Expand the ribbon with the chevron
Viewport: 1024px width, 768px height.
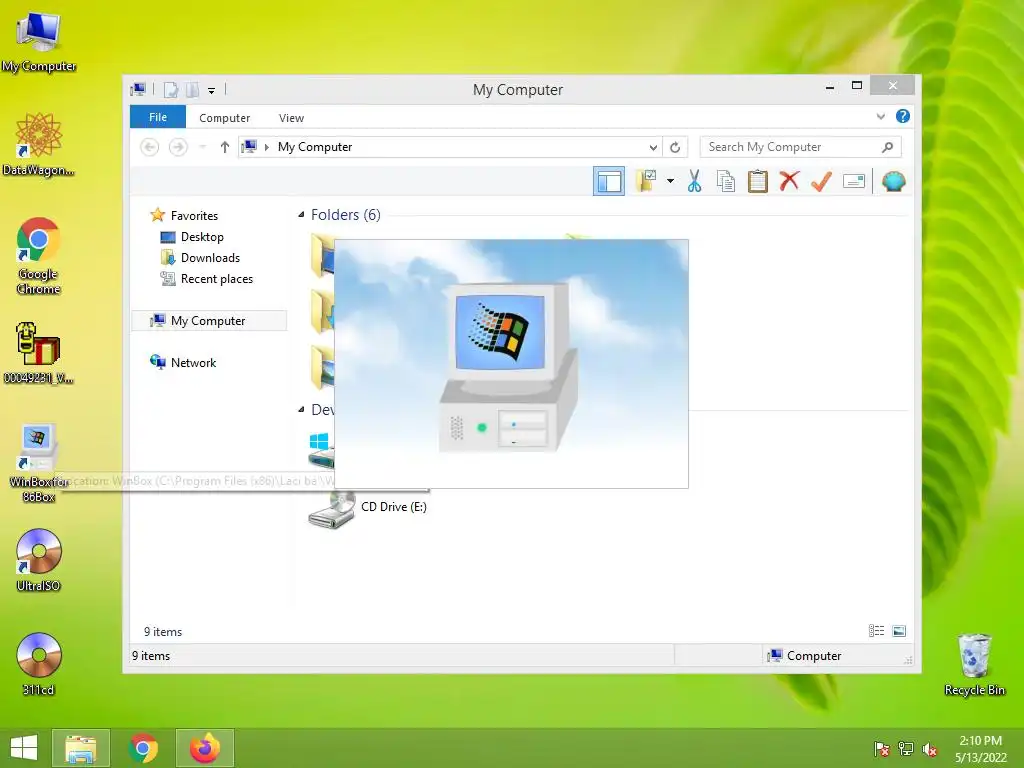click(x=880, y=116)
